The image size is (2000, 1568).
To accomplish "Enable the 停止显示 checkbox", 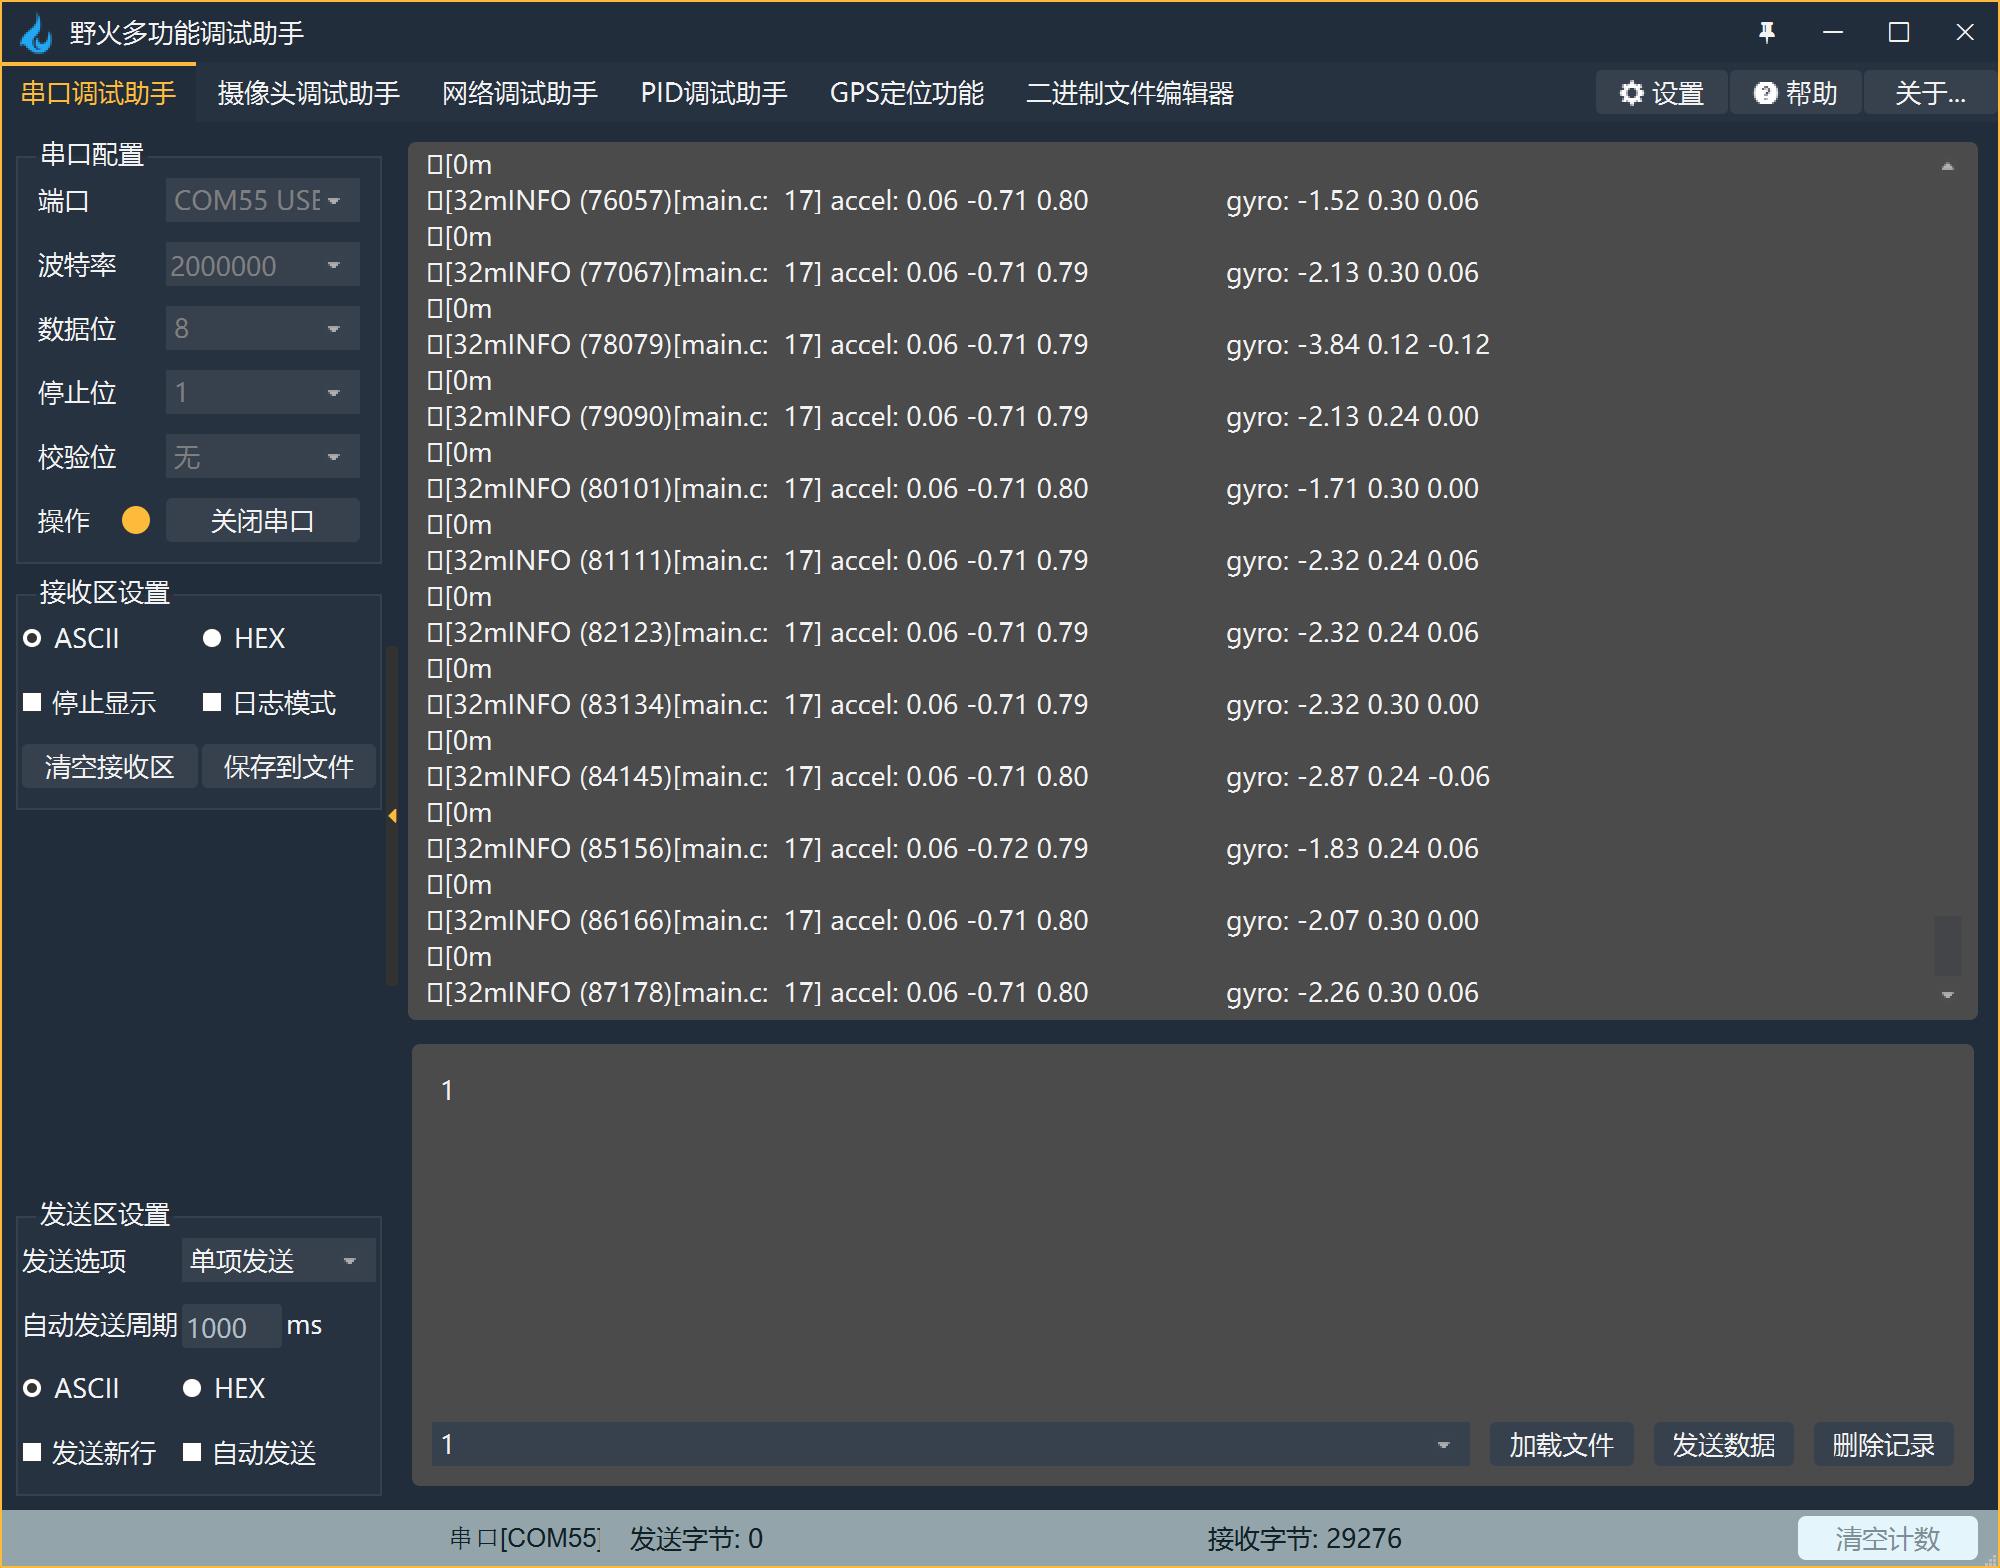I will point(90,703).
